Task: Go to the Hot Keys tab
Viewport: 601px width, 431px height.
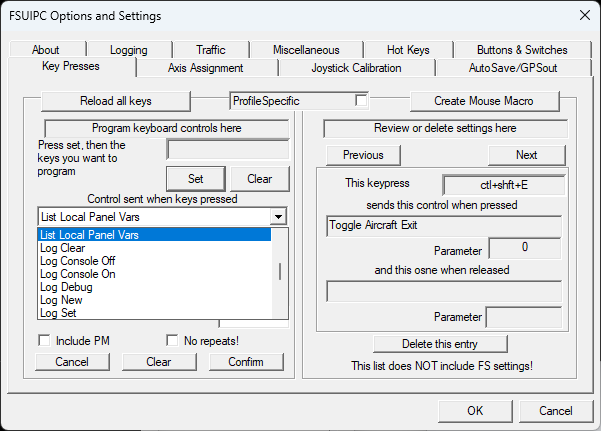Action: point(408,49)
